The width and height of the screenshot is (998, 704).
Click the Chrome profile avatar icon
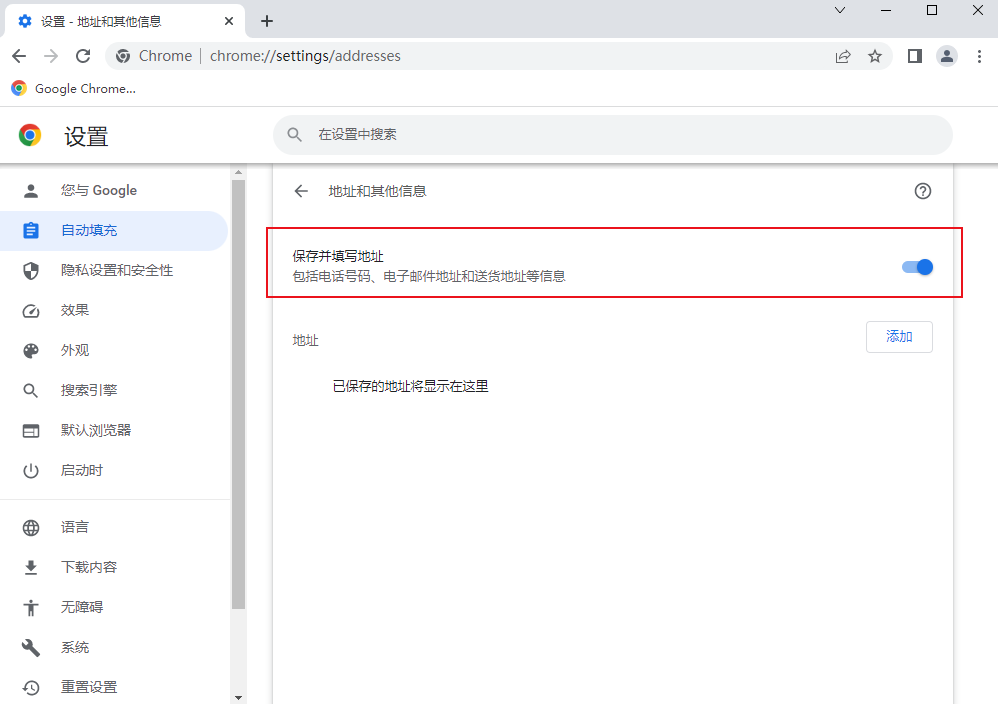pyautogui.click(x=947, y=56)
